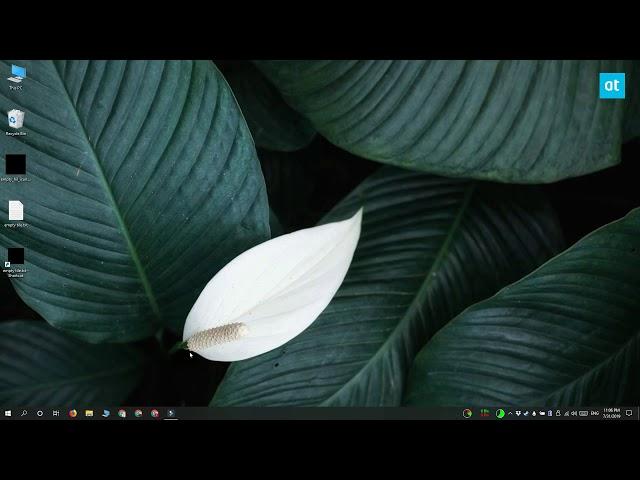Open network signal tray icon
640x480 pixels.
coord(567,413)
